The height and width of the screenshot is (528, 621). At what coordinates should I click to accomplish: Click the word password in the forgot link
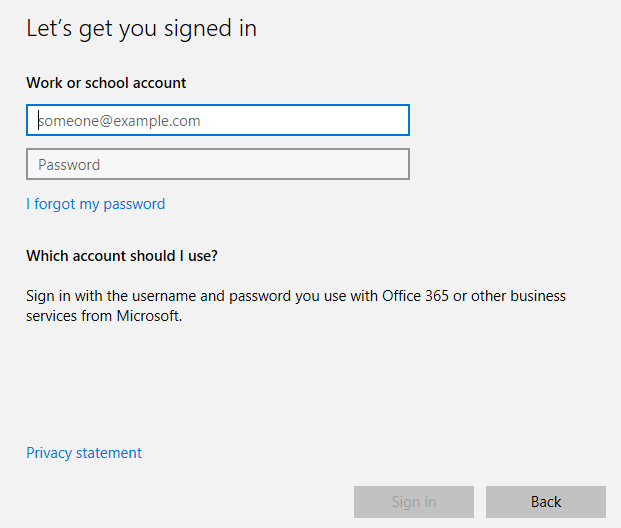134,204
